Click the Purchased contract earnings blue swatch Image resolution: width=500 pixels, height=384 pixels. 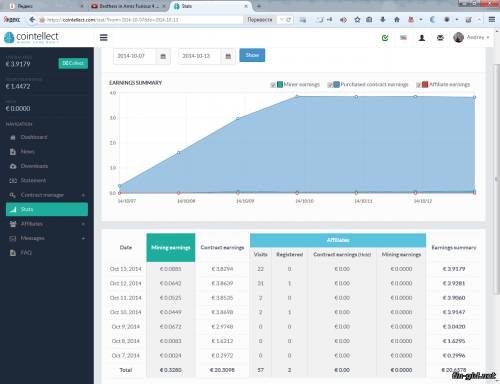(336, 84)
